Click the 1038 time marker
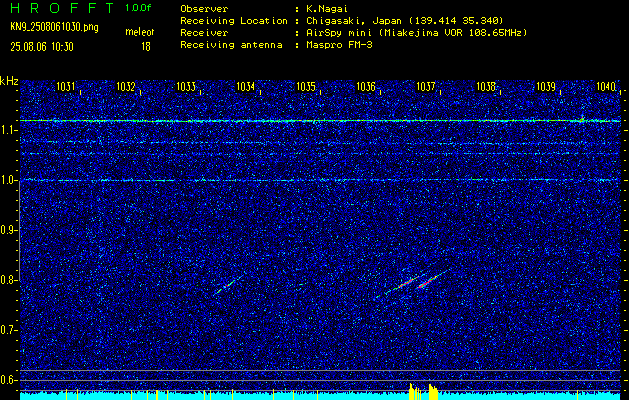 pyautogui.click(x=486, y=86)
